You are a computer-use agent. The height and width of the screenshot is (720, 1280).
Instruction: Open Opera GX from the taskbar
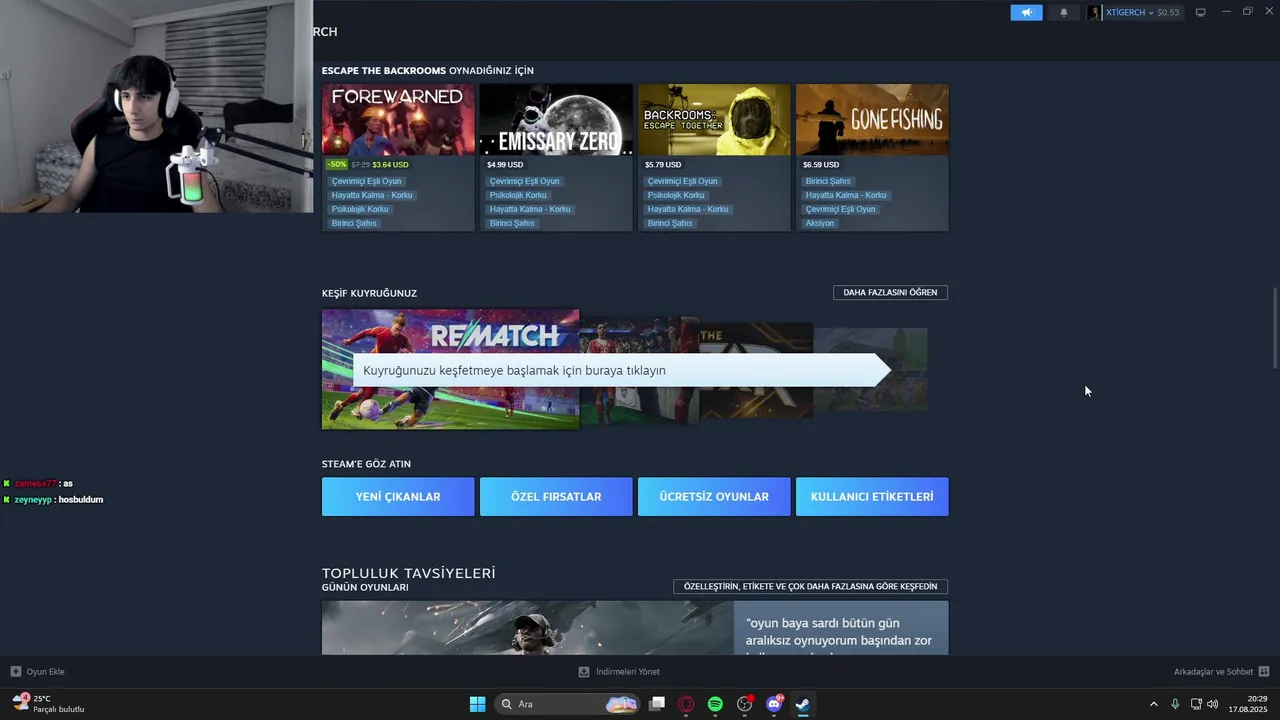coord(686,704)
